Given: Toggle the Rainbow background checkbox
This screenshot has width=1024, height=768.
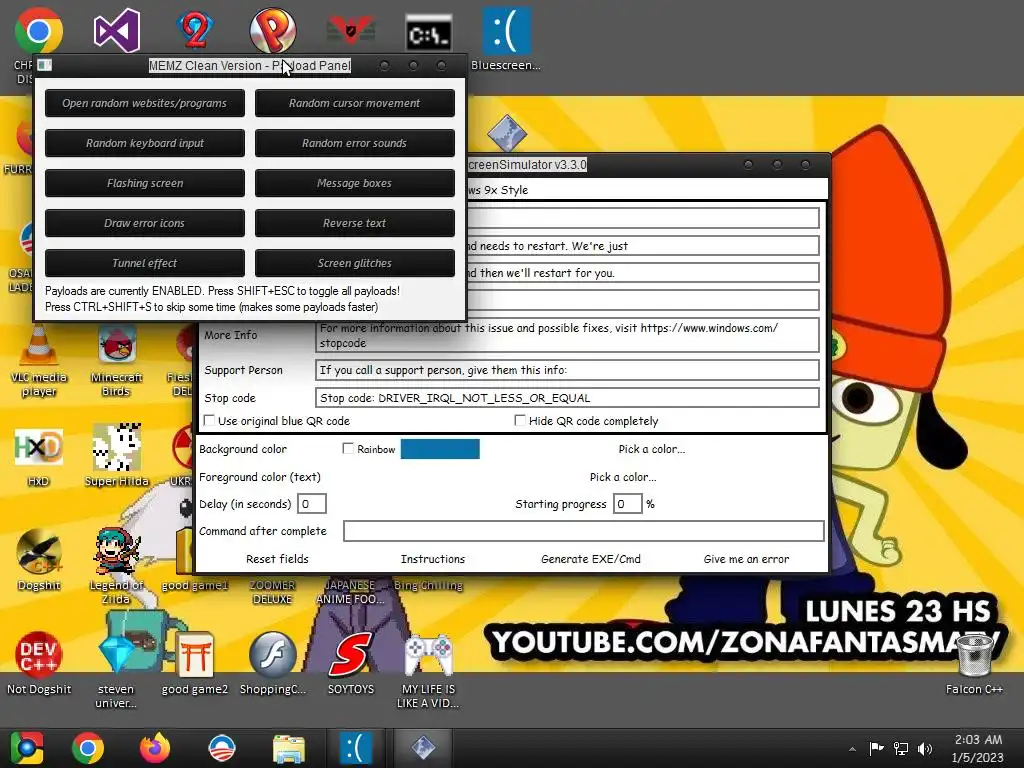Looking at the screenshot, I should 348,449.
